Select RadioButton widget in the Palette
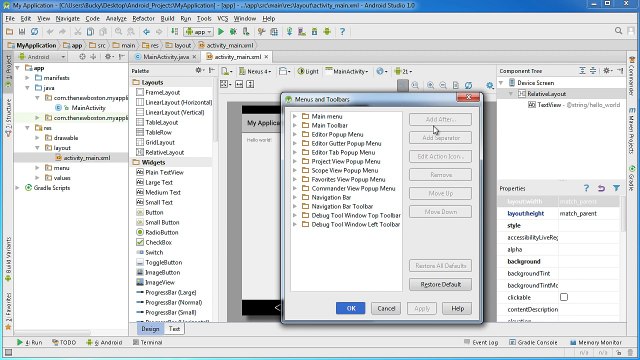The width and height of the screenshot is (640, 360). (x=157, y=232)
